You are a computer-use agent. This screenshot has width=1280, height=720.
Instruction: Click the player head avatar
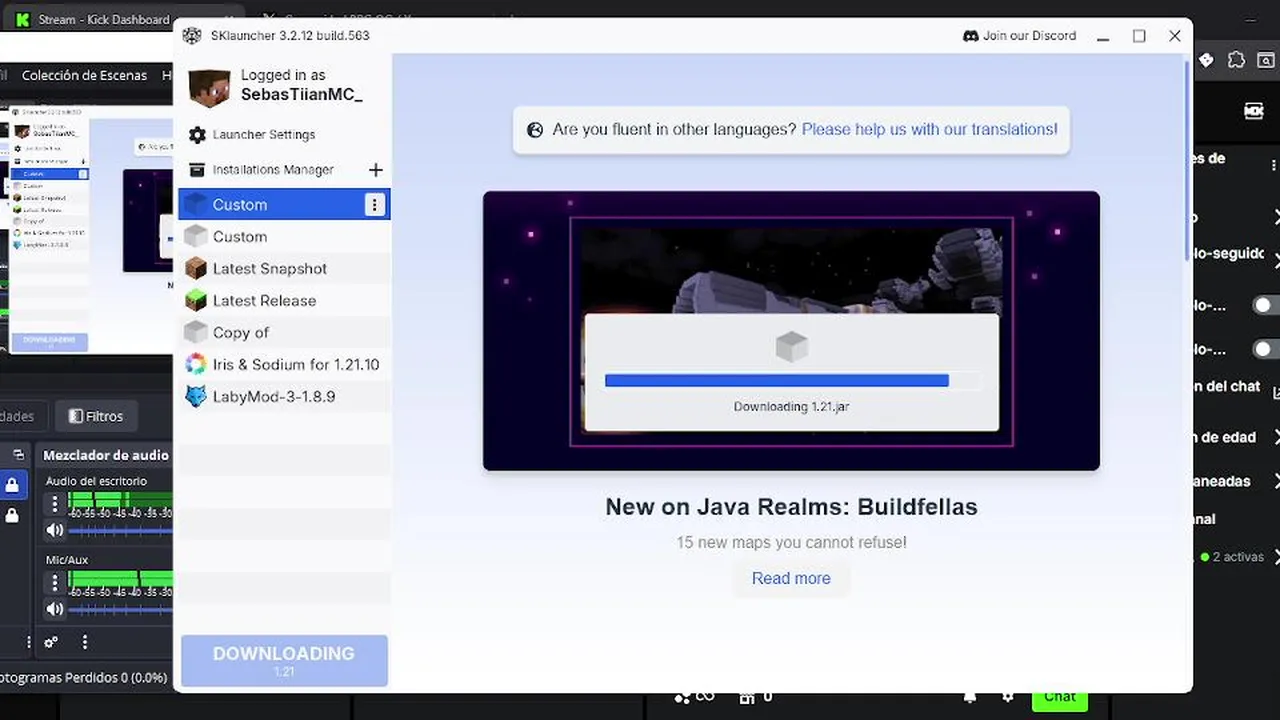[x=210, y=88]
